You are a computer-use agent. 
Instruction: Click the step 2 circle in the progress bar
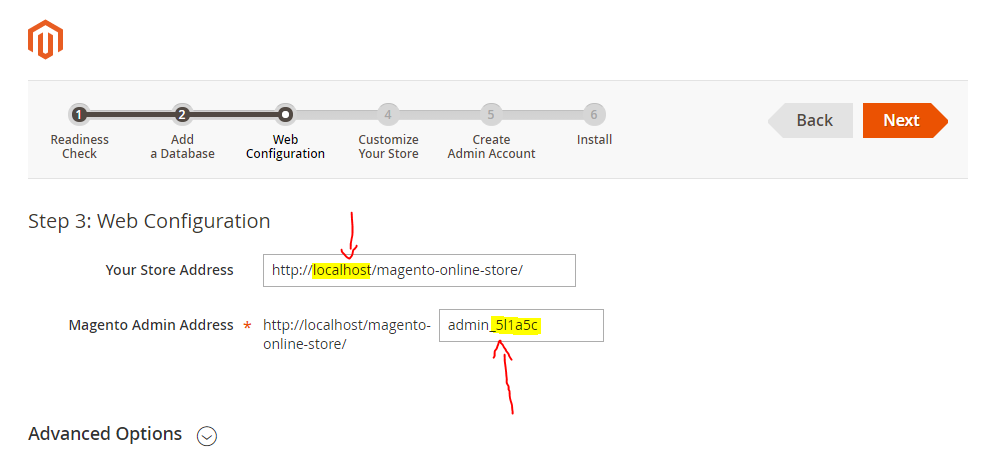182,115
